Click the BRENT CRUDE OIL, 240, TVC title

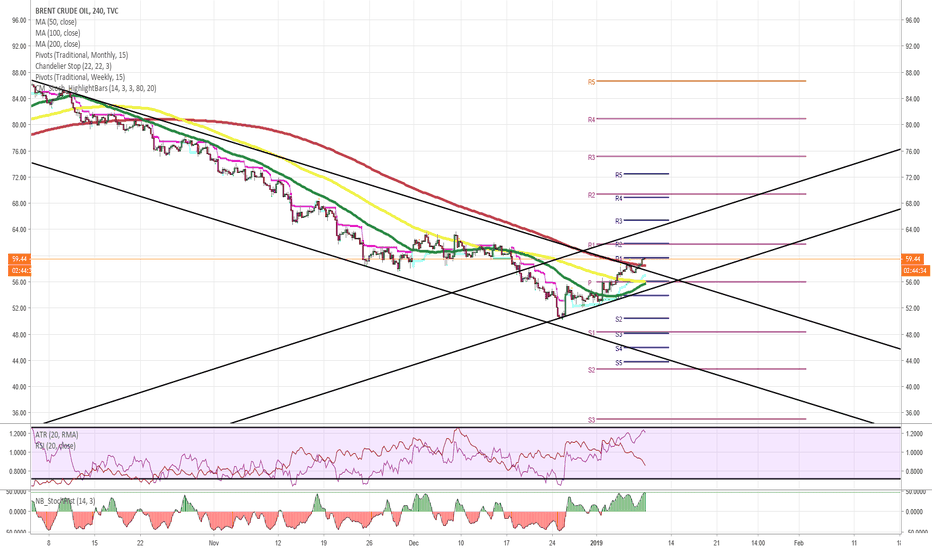click(x=77, y=11)
